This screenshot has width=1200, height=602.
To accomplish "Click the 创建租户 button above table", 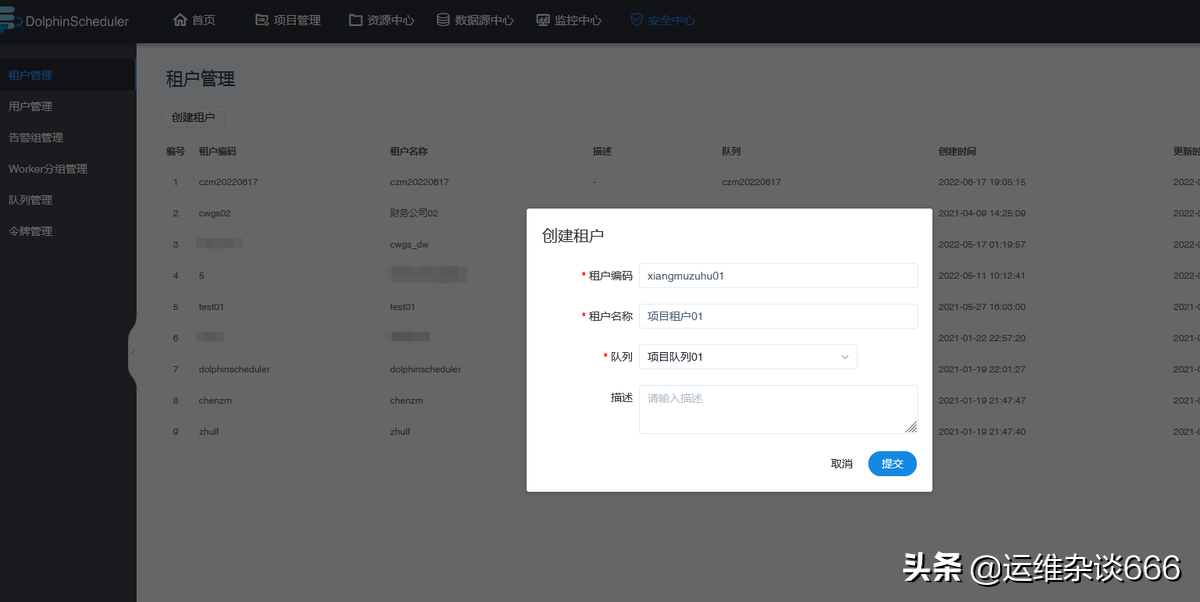I will (193, 117).
